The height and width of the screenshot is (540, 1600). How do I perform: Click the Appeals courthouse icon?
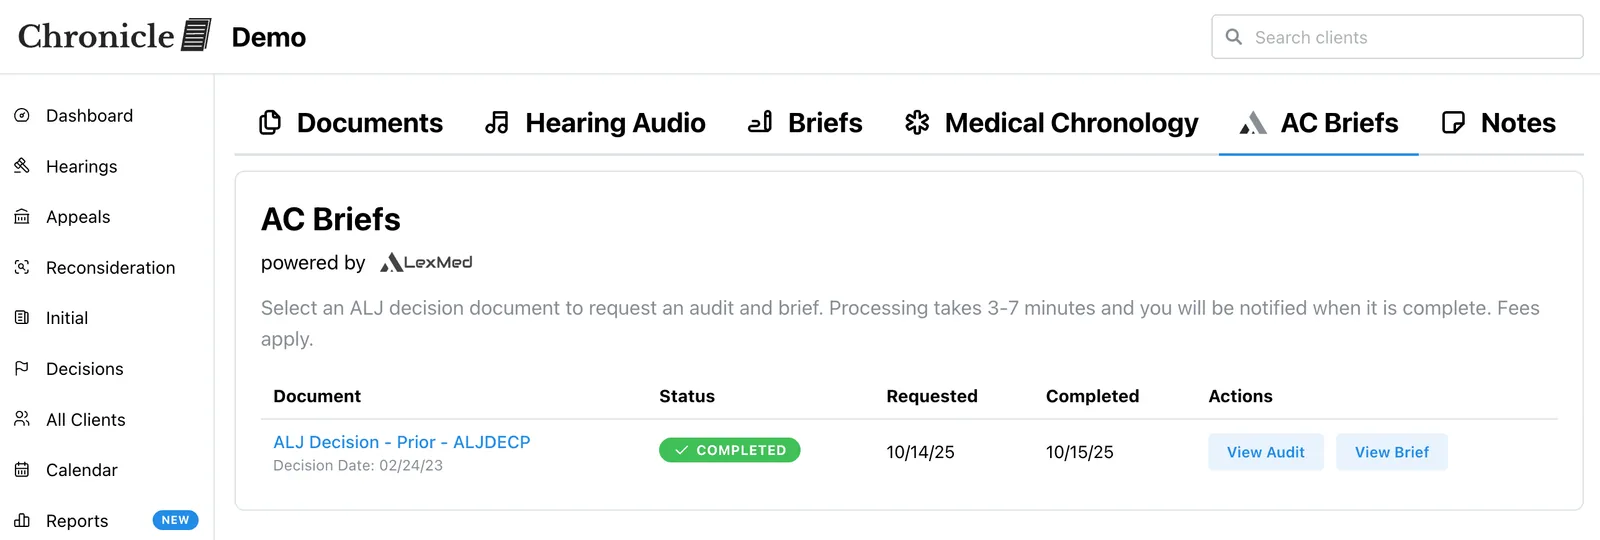click(x=22, y=217)
